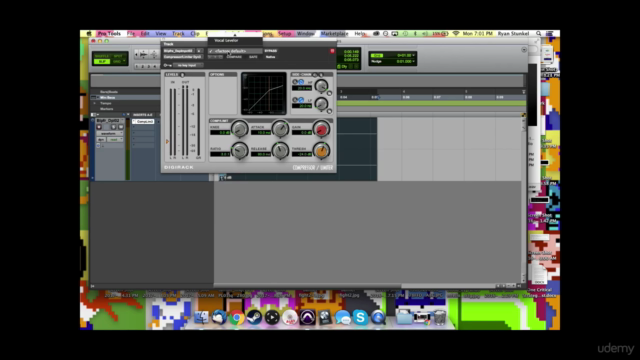Screen dimensions: 640x360
Task: Open the File menu
Action: point(131,33)
